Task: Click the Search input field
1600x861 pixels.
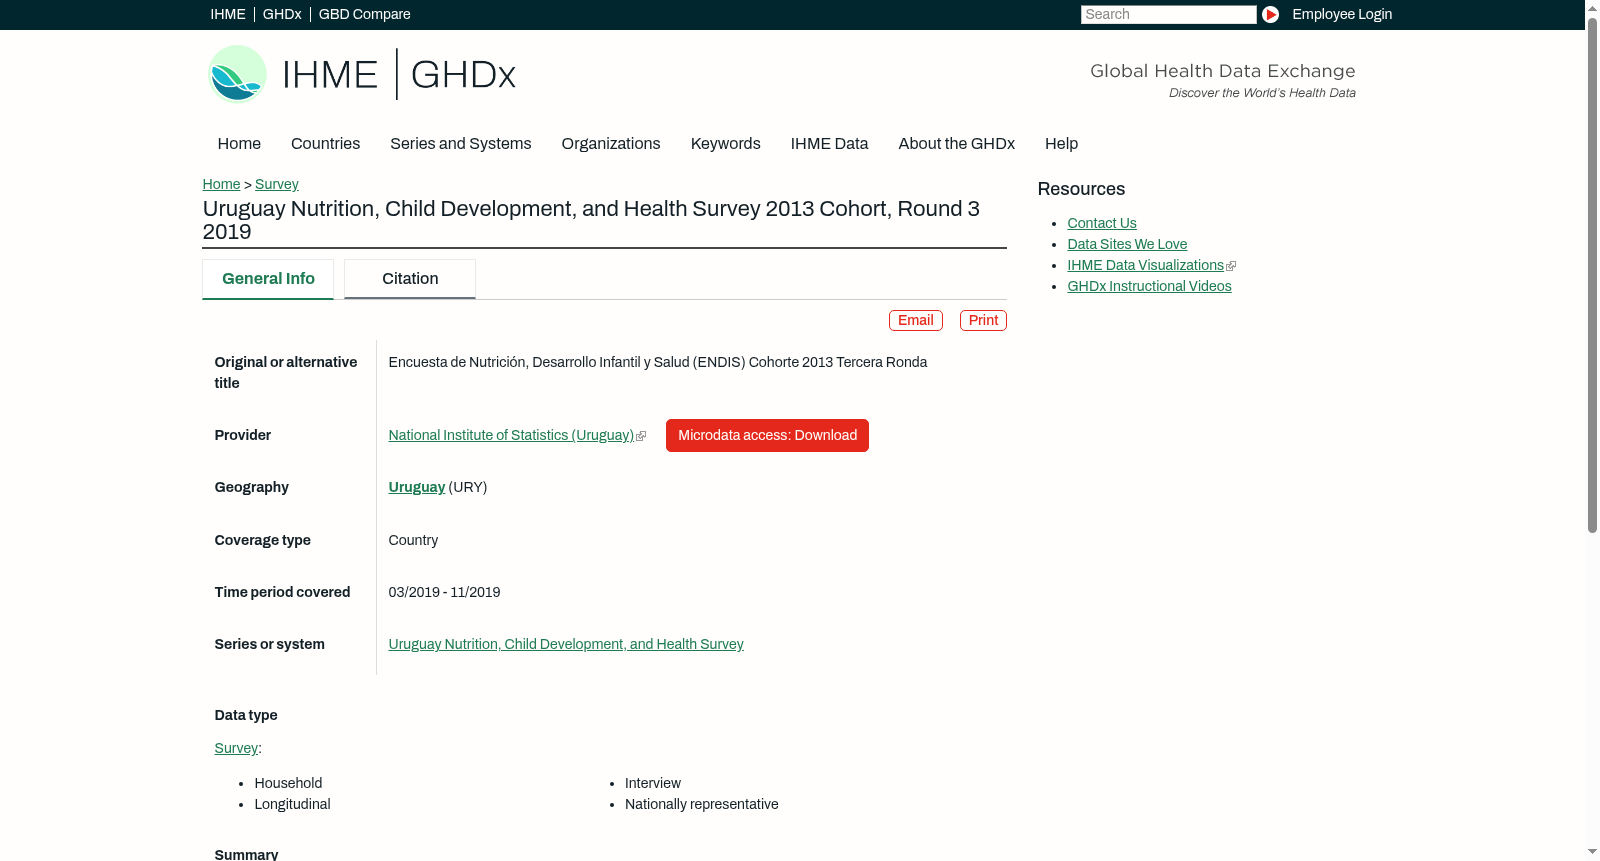Action: (1168, 14)
